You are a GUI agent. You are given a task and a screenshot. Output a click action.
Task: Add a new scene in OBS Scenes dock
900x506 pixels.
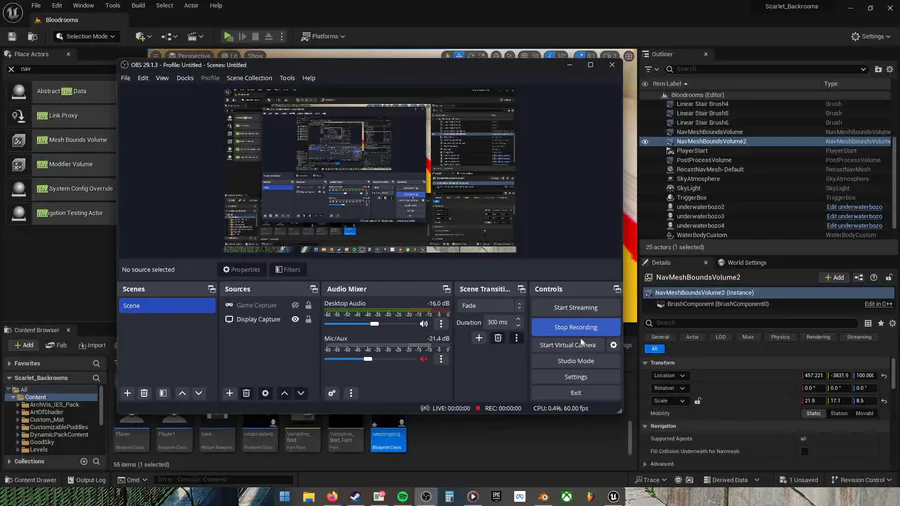pyautogui.click(x=127, y=393)
